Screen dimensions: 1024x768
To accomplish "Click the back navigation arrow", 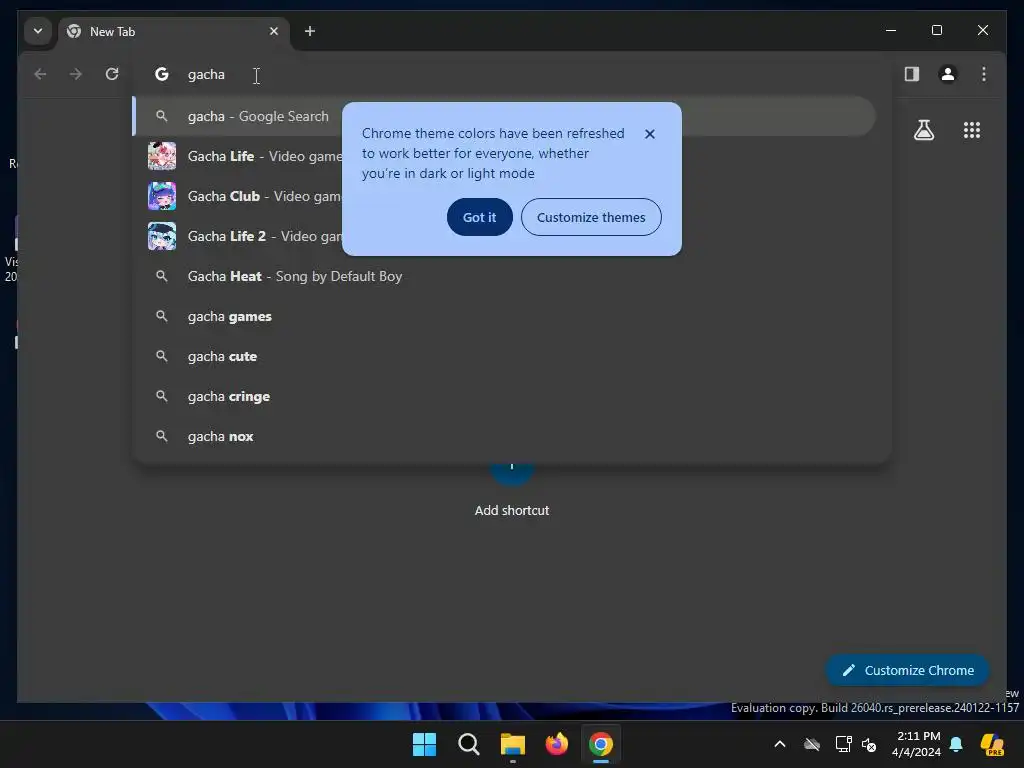I will click(x=40, y=74).
